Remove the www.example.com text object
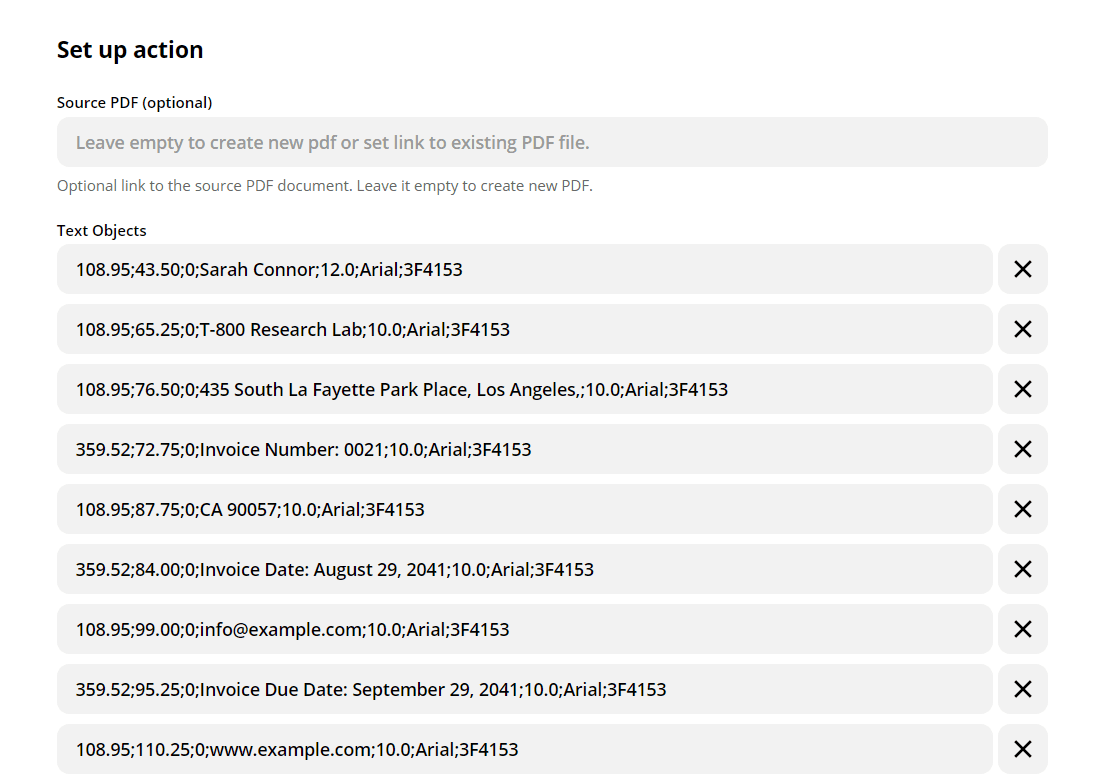The image size is (1109, 776). pyautogui.click(x=1022, y=749)
